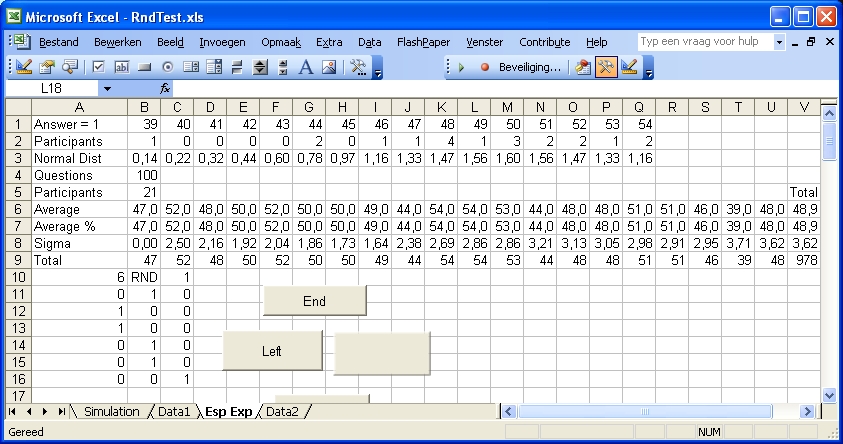The width and height of the screenshot is (843, 444).
Task: Run macro with green play icon
Action: point(461,67)
